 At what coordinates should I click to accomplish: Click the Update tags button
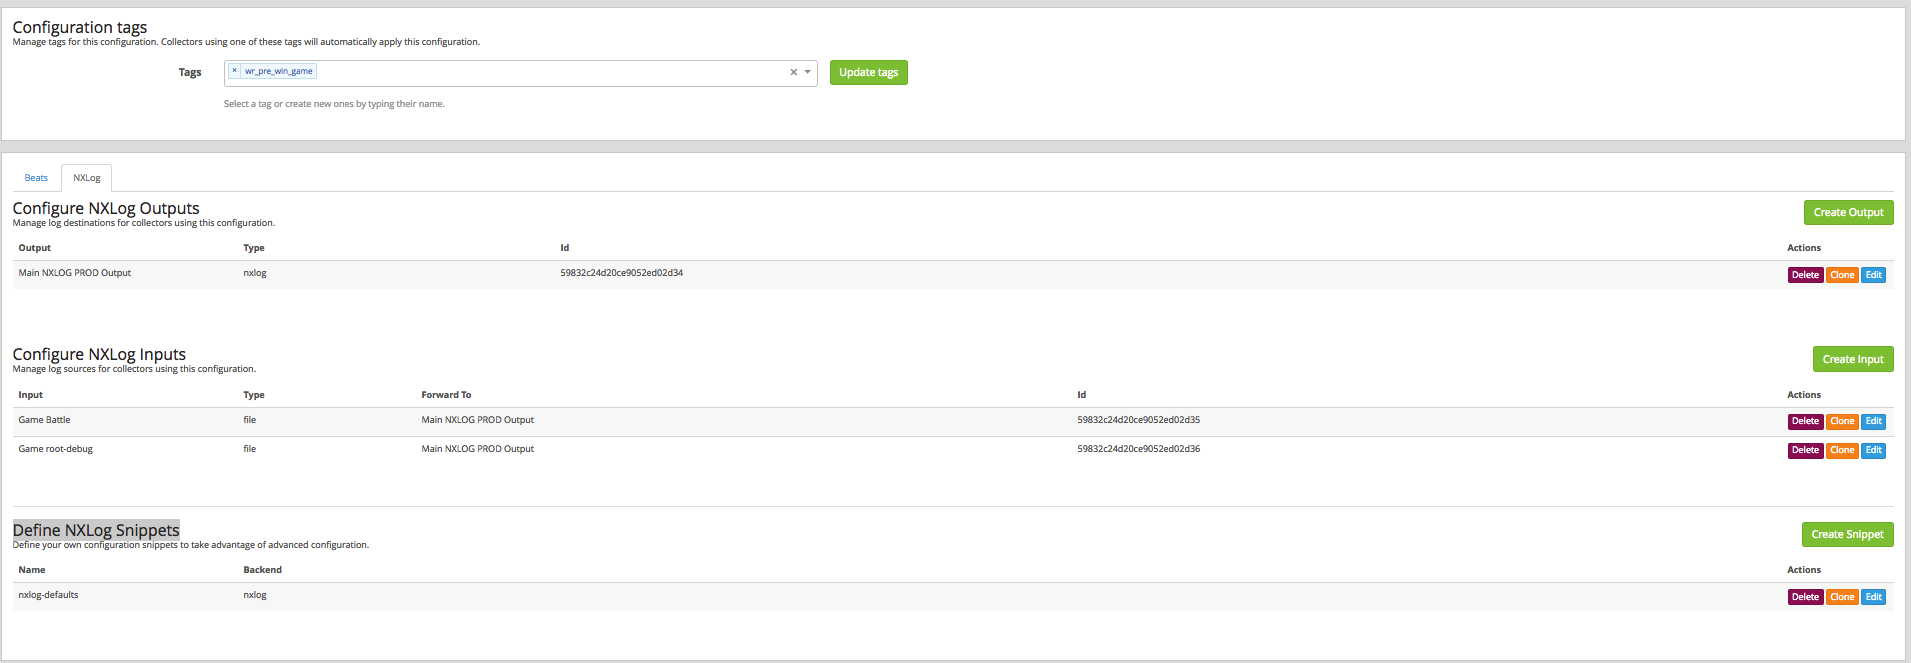[868, 73]
